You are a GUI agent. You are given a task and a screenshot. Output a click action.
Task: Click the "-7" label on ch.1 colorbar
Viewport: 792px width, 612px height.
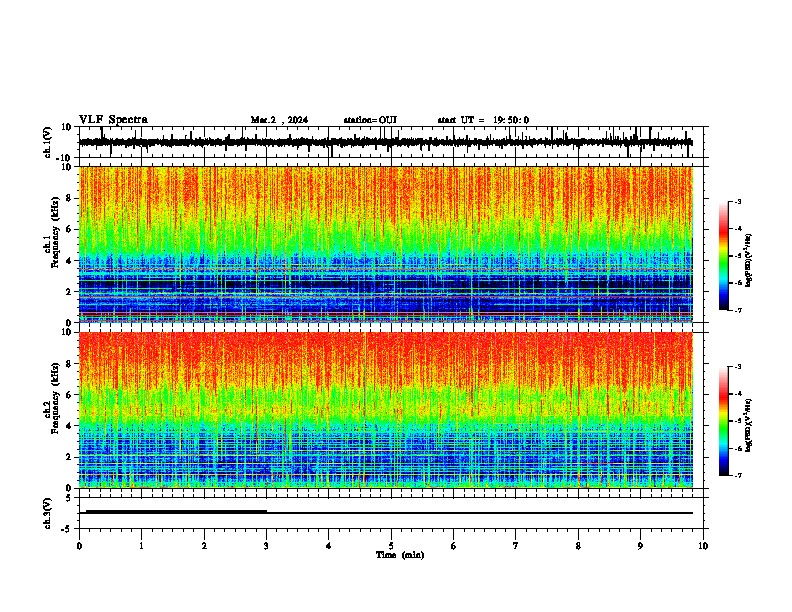(x=737, y=310)
